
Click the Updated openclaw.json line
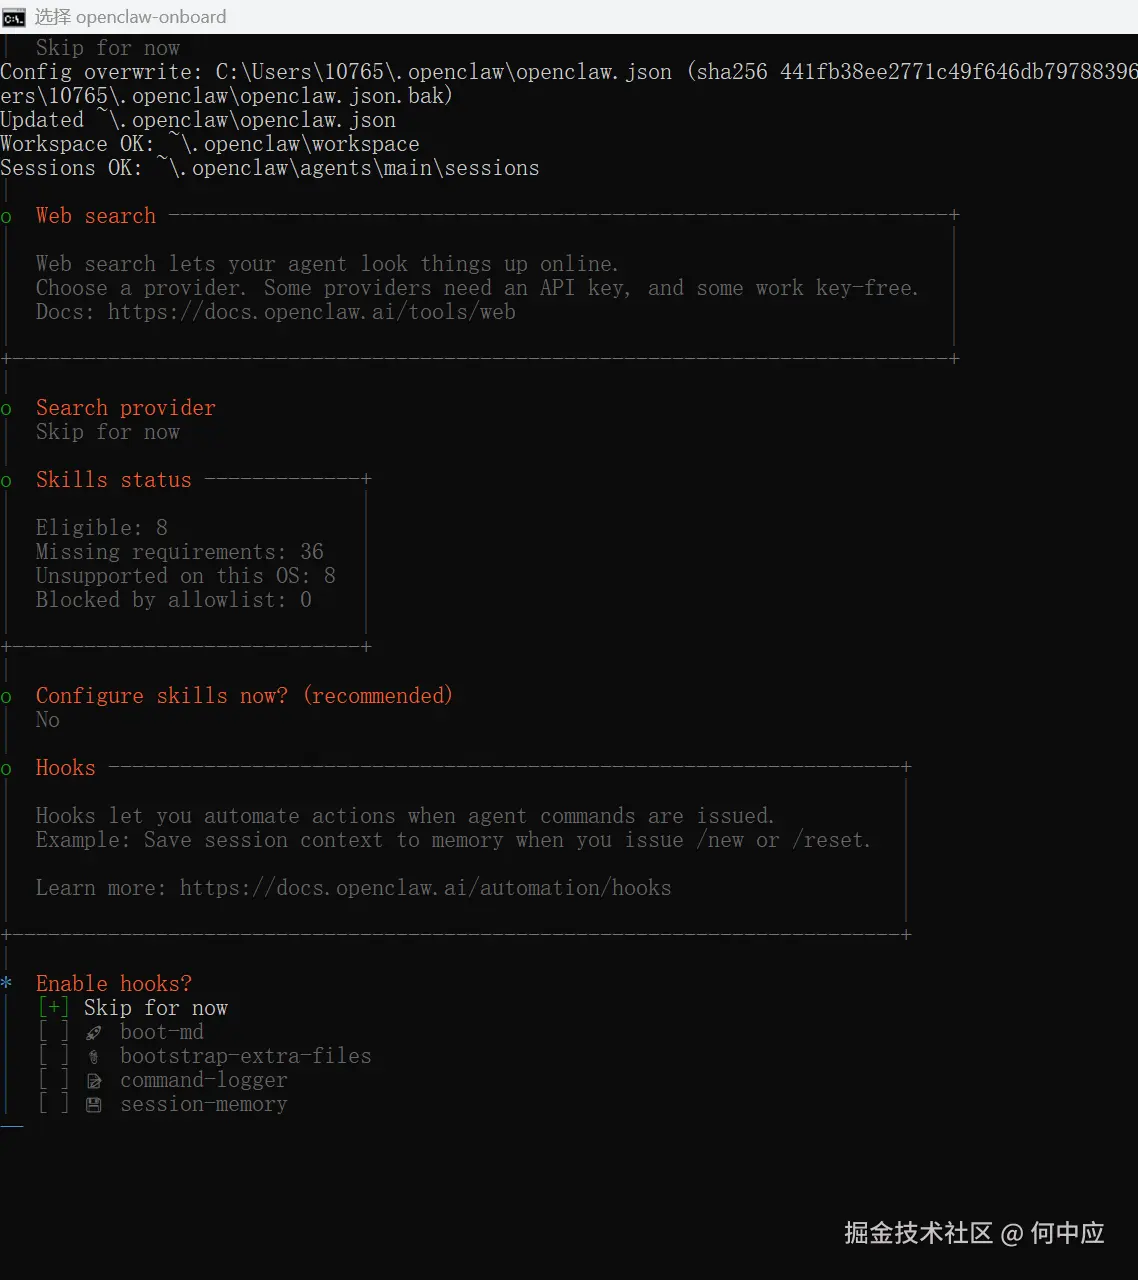198,120
